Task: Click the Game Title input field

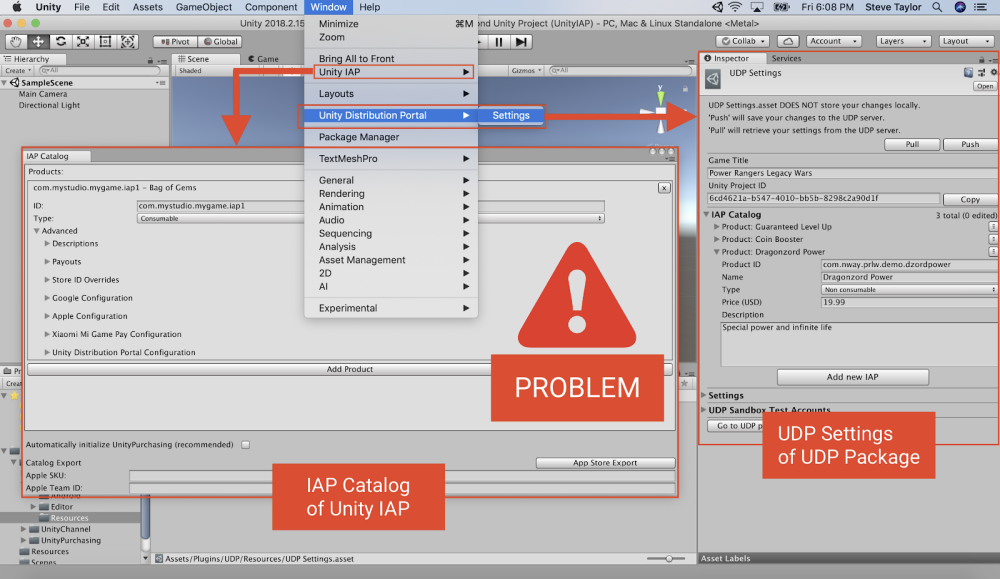Action: (852, 173)
